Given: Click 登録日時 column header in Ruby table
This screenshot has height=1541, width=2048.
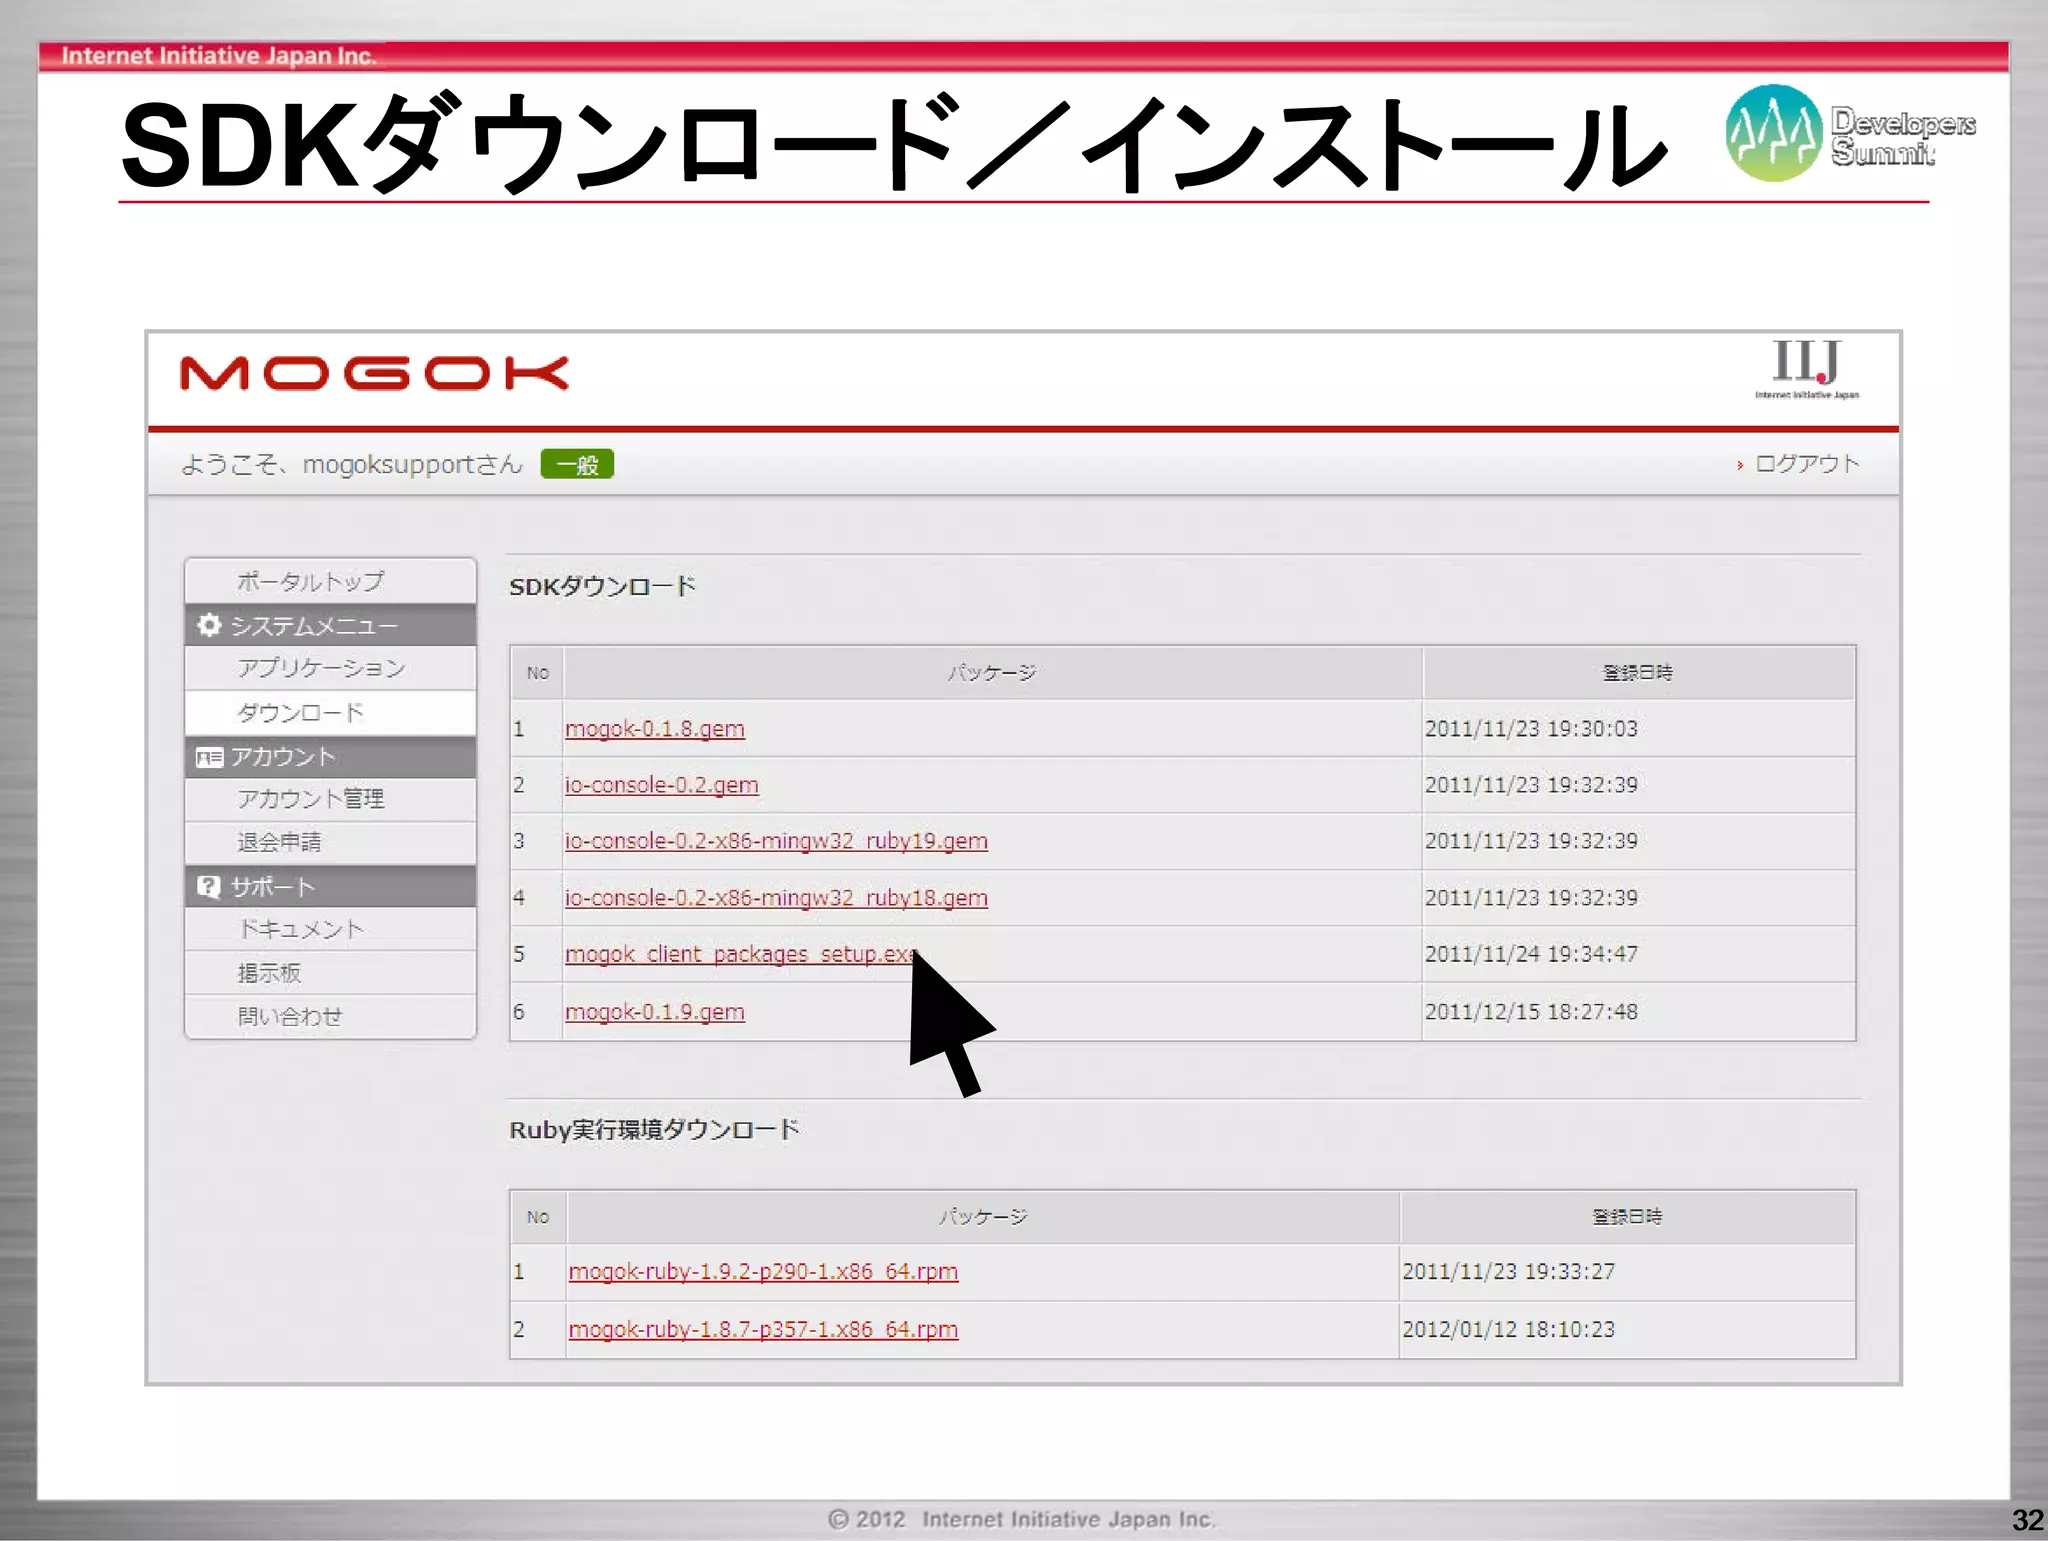Looking at the screenshot, I should click(1627, 1217).
